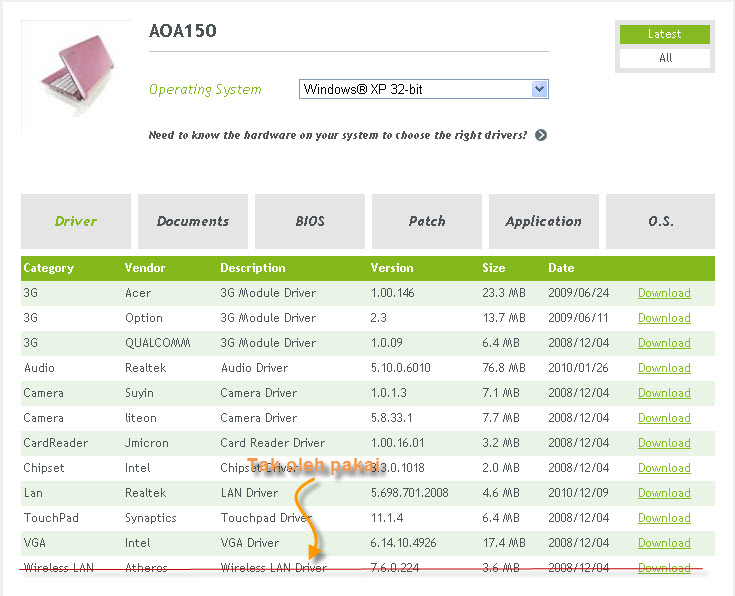This screenshot has width=735, height=596.
Task: Click the Chipset category cell
Action: [44, 468]
